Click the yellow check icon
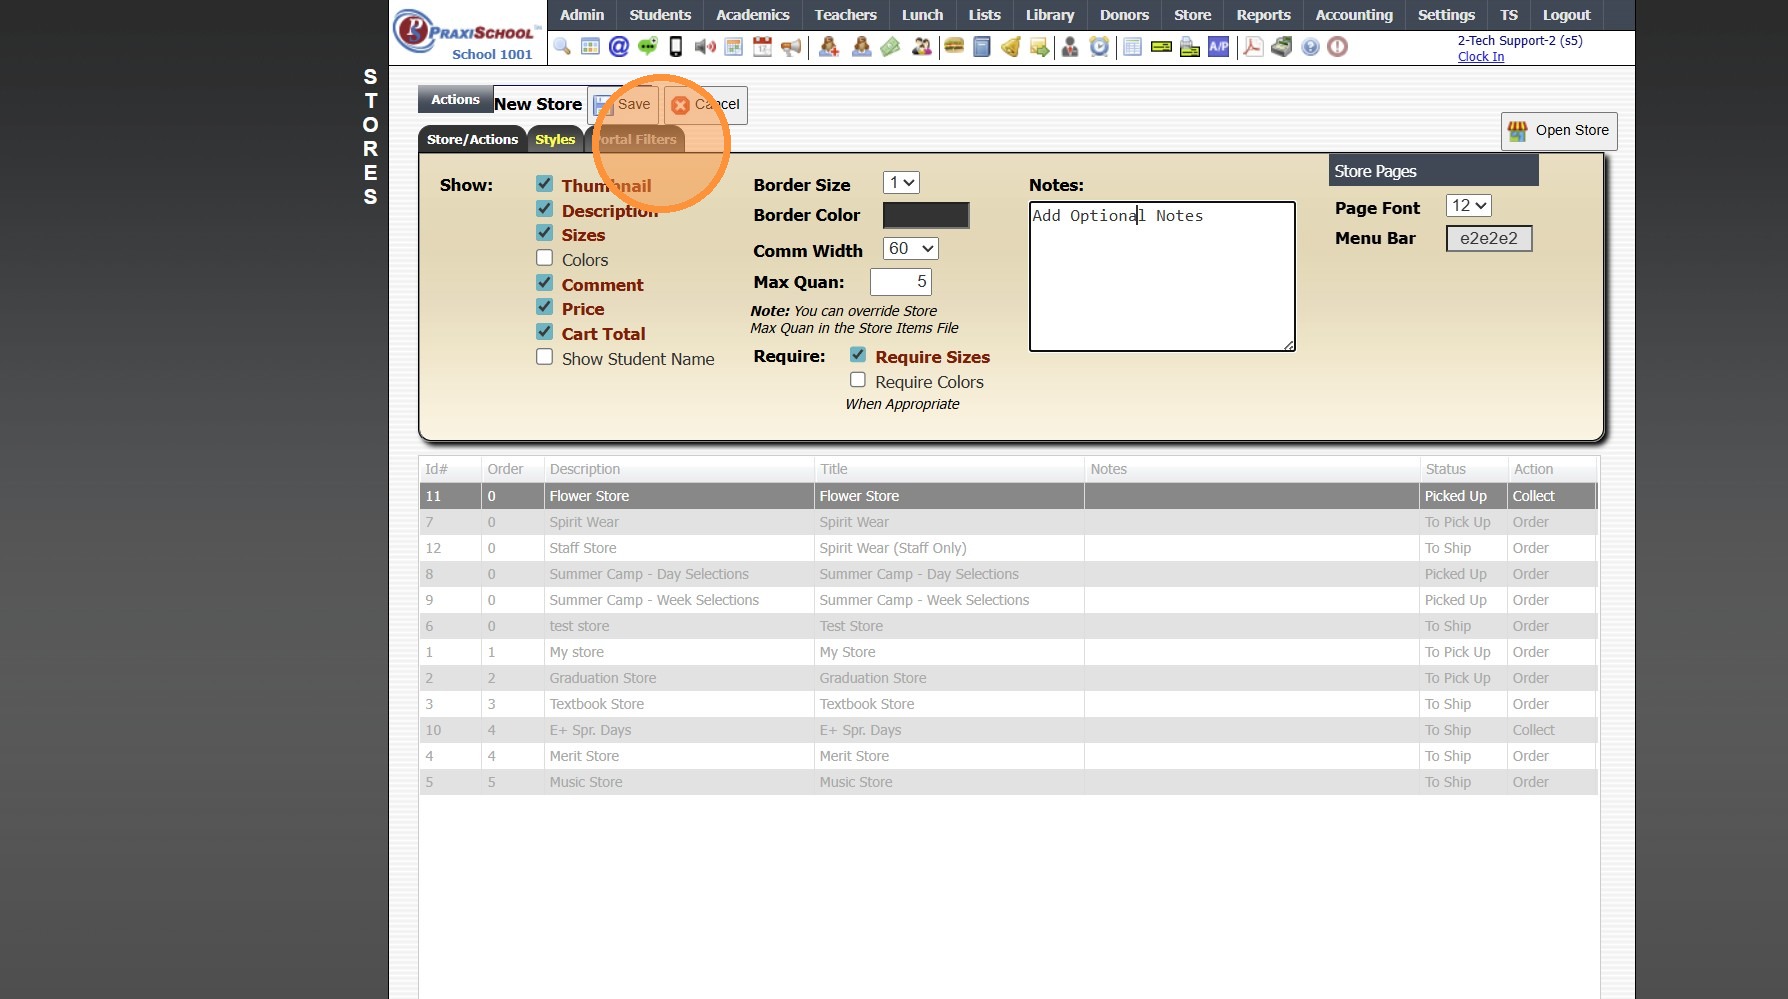Screen dimensions: 1788x999 point(1161,46)
